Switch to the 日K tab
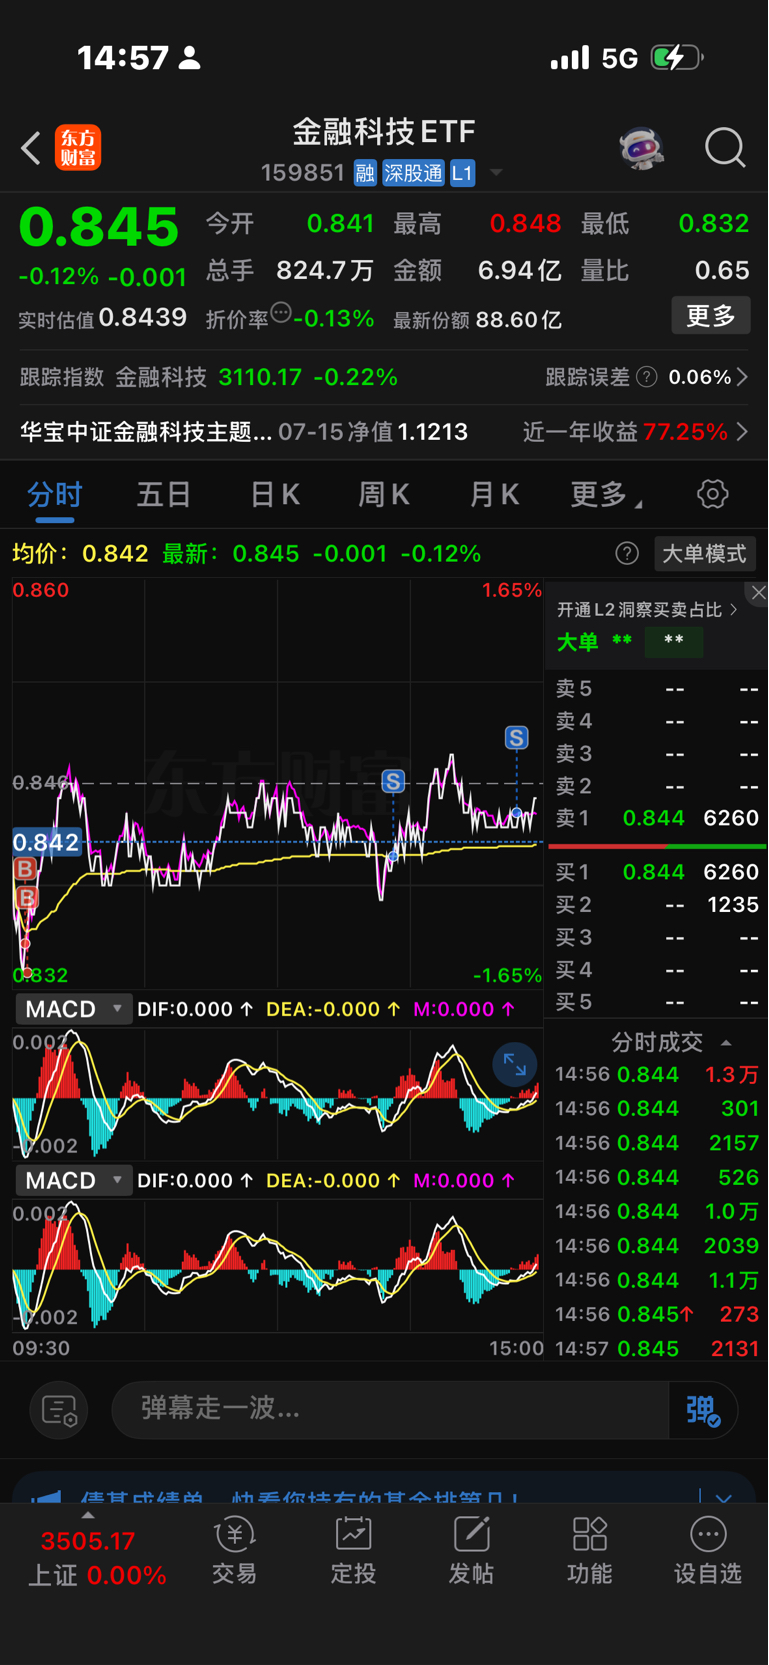The image size is (769, 1665). [274, 494]
